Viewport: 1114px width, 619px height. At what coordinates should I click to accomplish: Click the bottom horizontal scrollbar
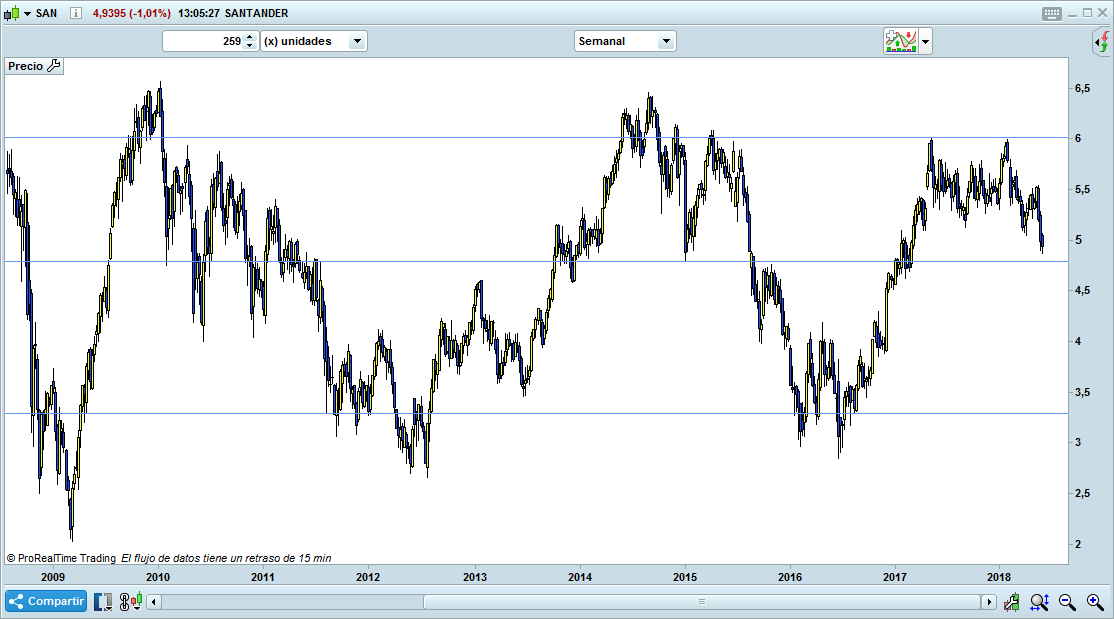[x=700, y=601]
